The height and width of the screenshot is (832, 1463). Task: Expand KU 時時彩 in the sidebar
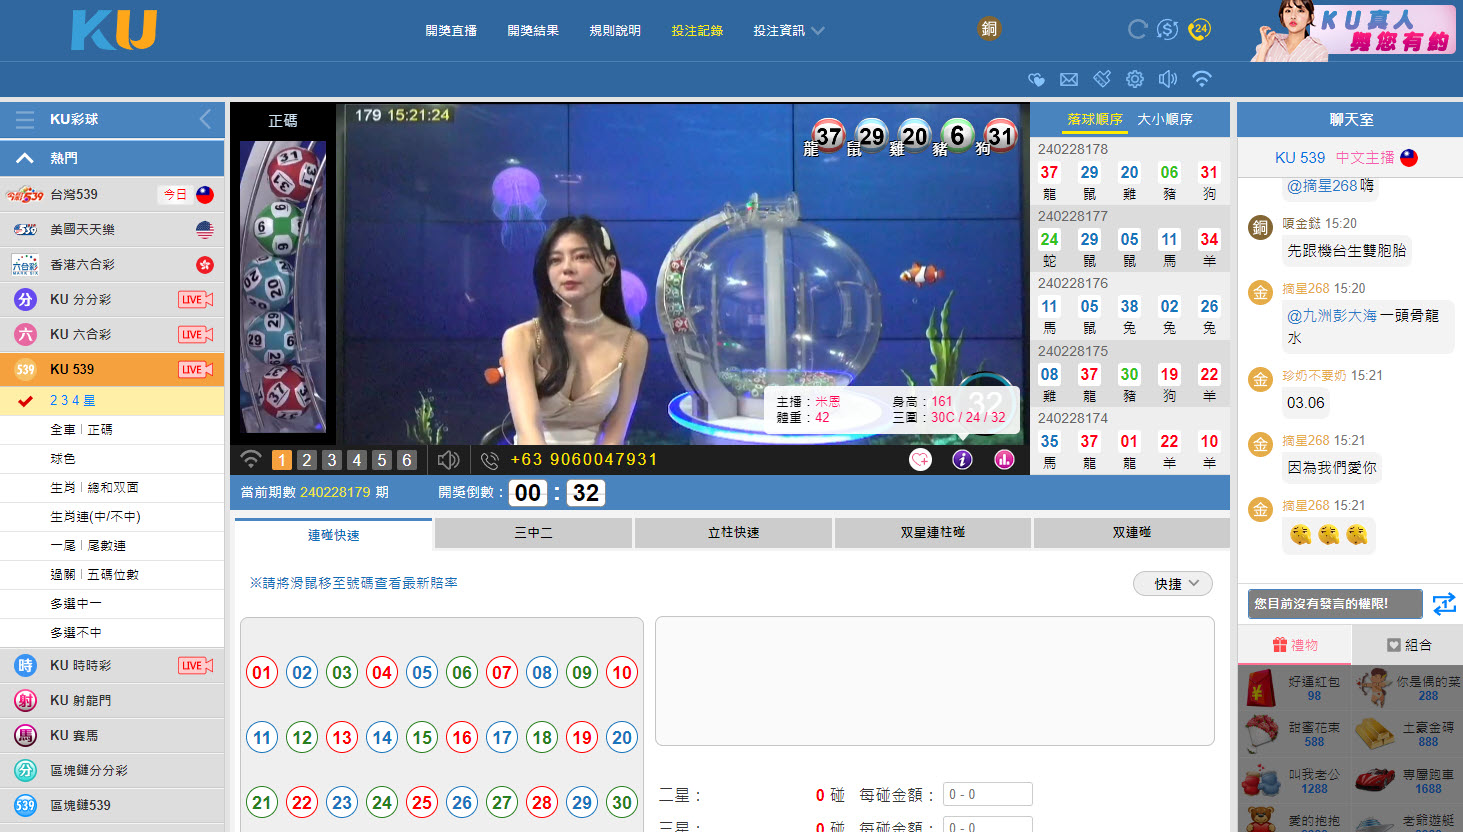click(x=112, y=665)
